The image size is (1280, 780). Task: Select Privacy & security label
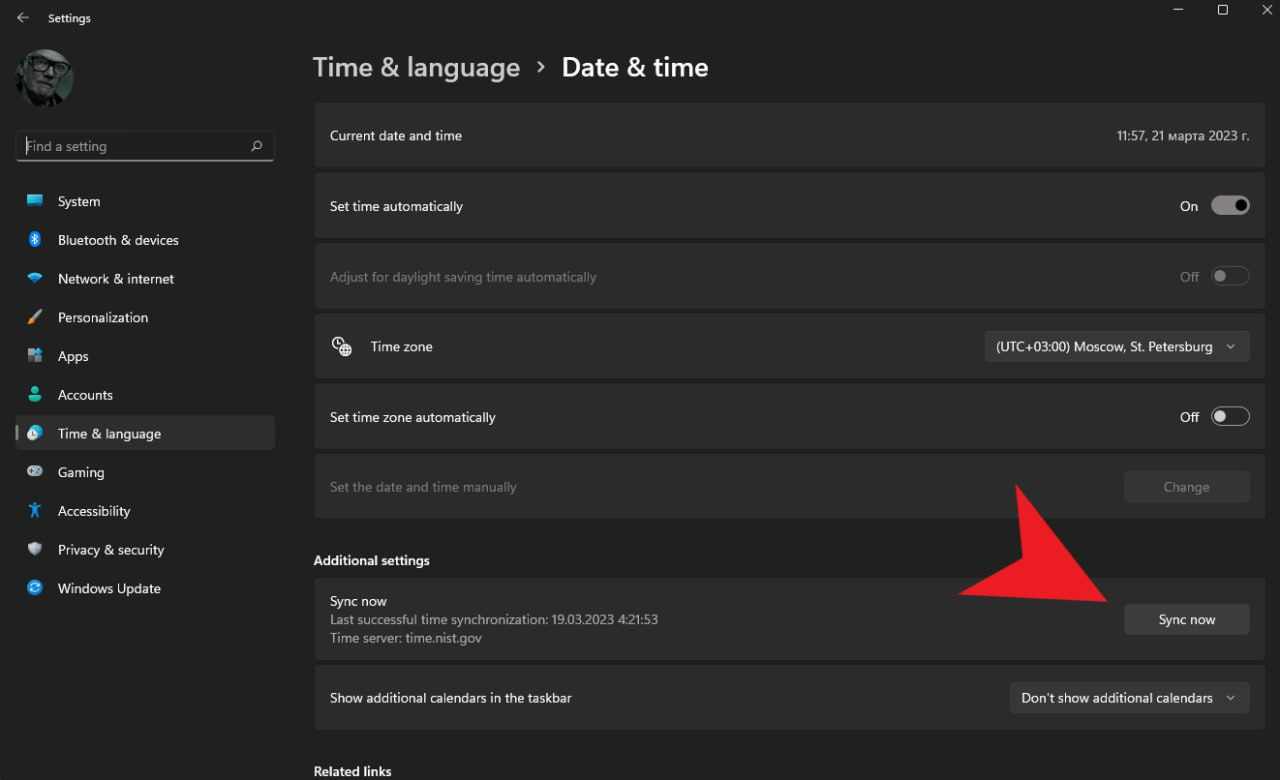[x=111, y=550]
